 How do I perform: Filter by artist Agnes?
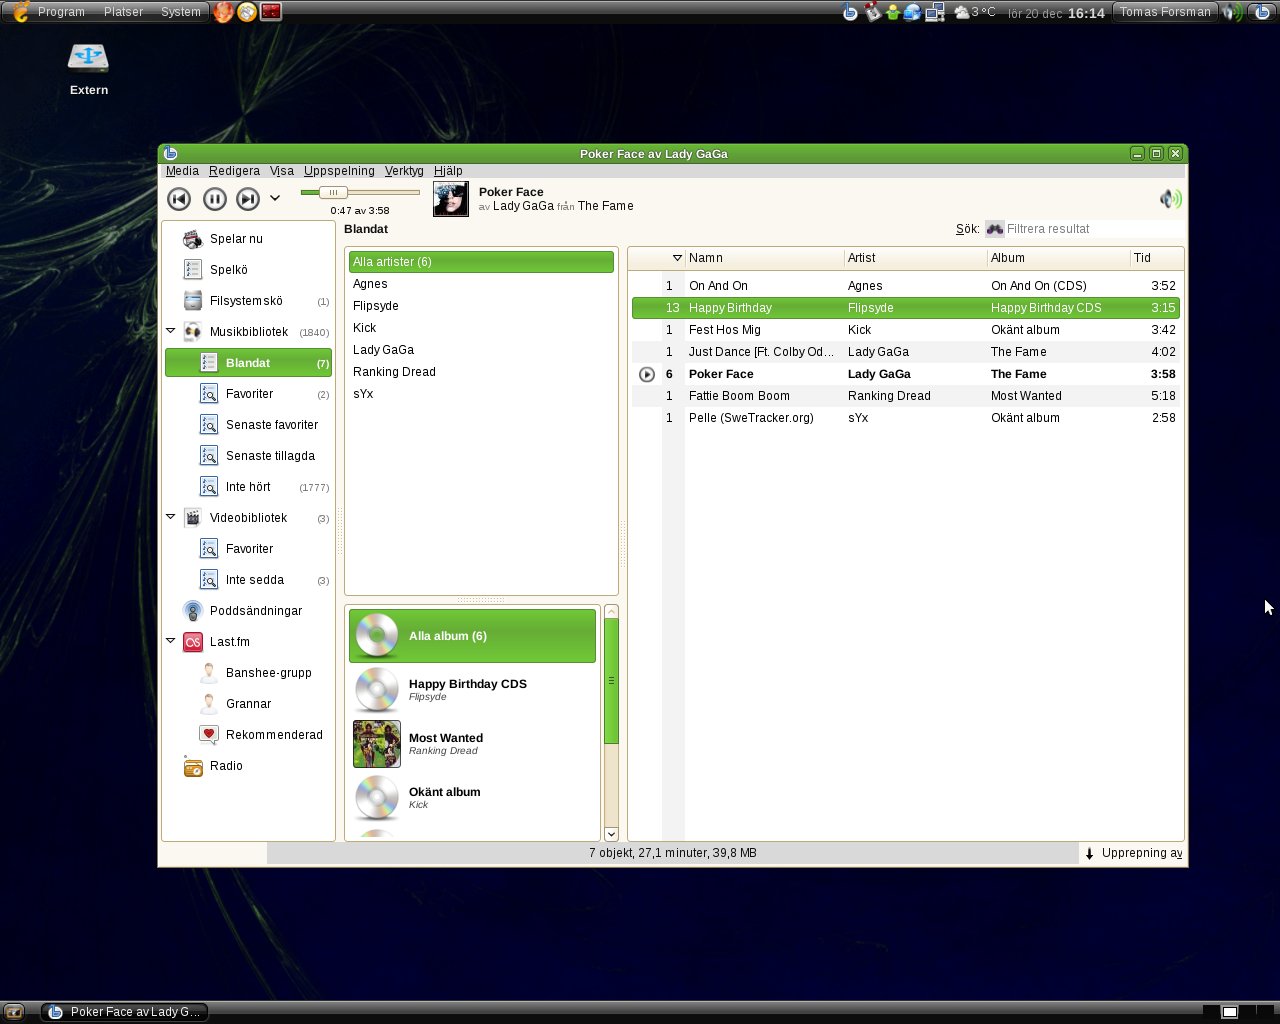click(481, 284)
